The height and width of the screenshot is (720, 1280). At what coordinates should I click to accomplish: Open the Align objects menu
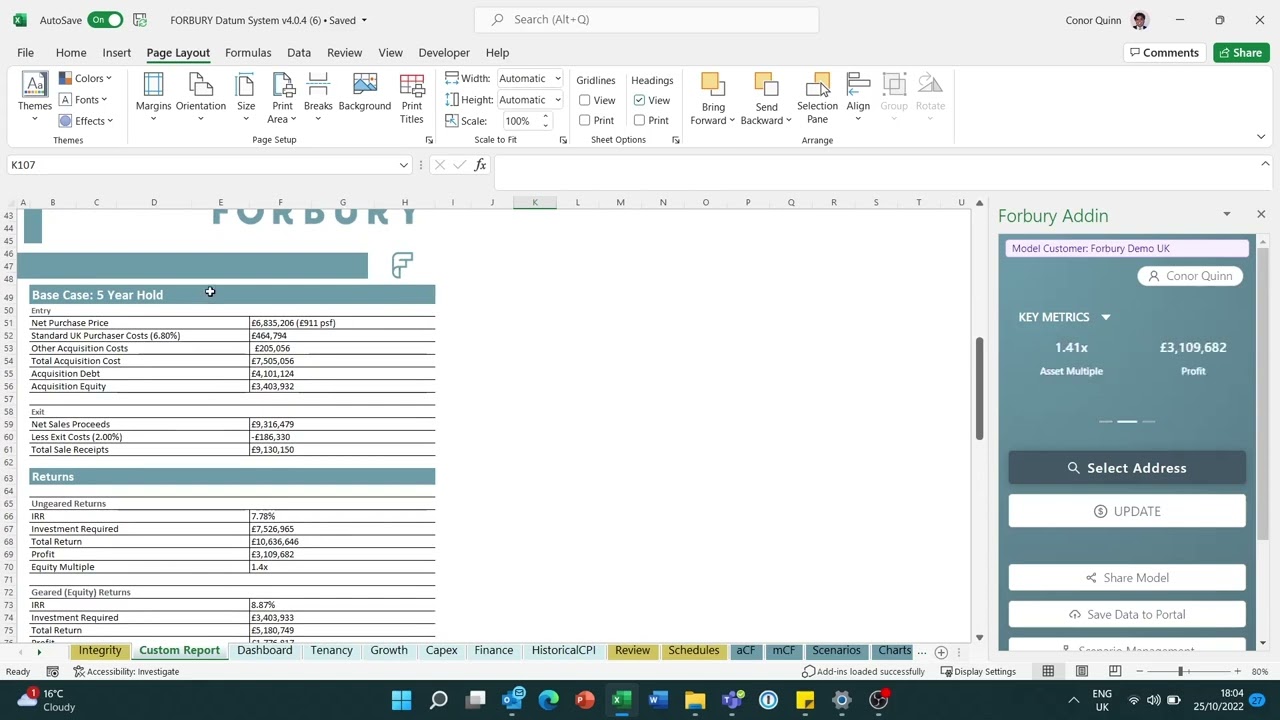click(858, 97)
